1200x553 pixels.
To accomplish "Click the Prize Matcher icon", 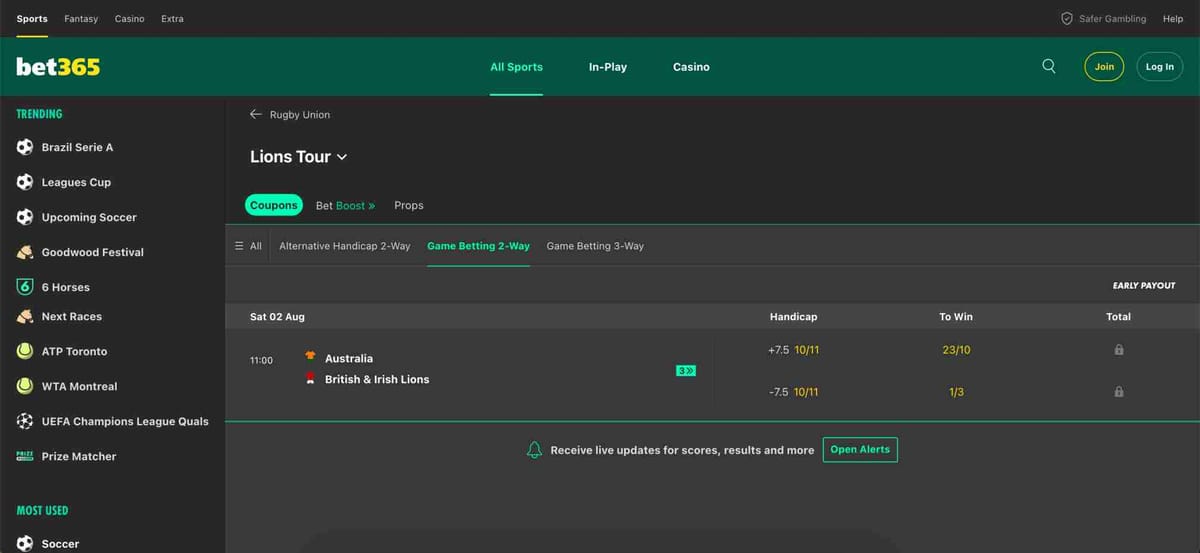I will 25,456.
